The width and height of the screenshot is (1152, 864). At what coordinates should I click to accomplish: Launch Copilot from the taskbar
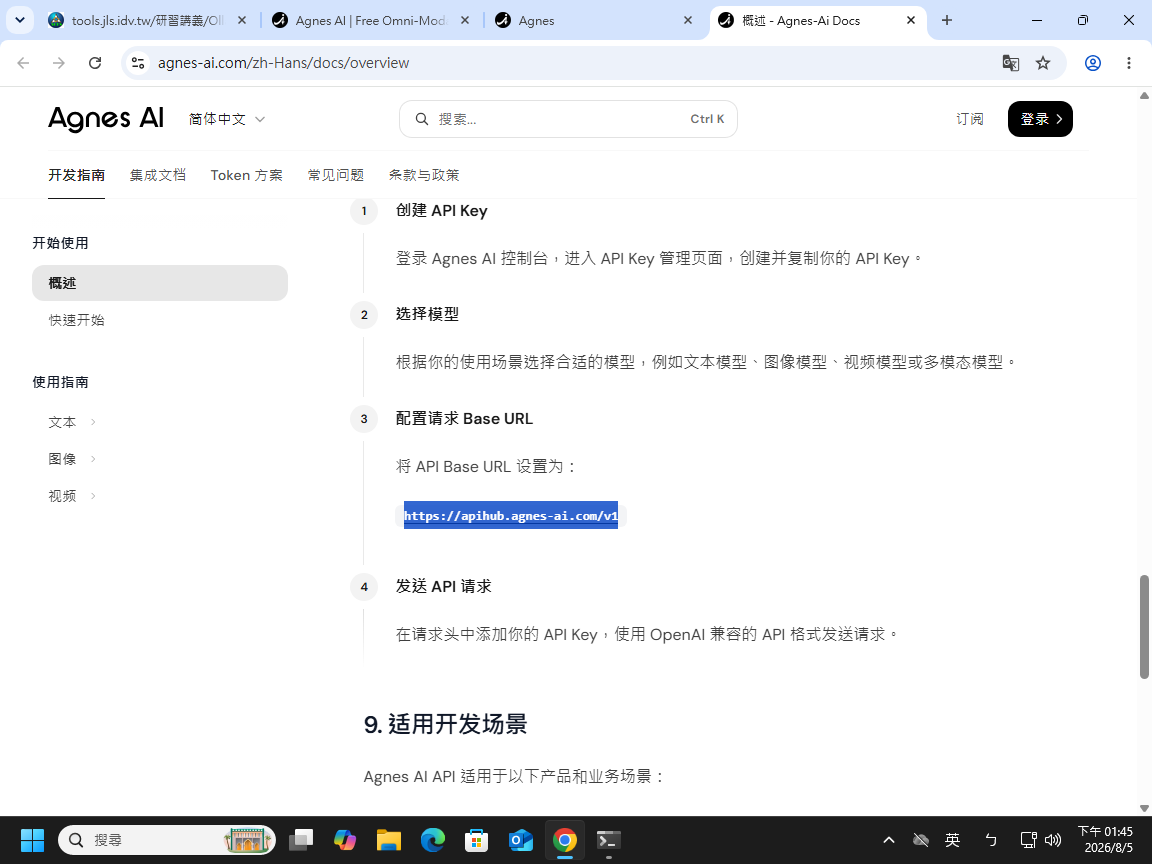(x=345, y=840)
